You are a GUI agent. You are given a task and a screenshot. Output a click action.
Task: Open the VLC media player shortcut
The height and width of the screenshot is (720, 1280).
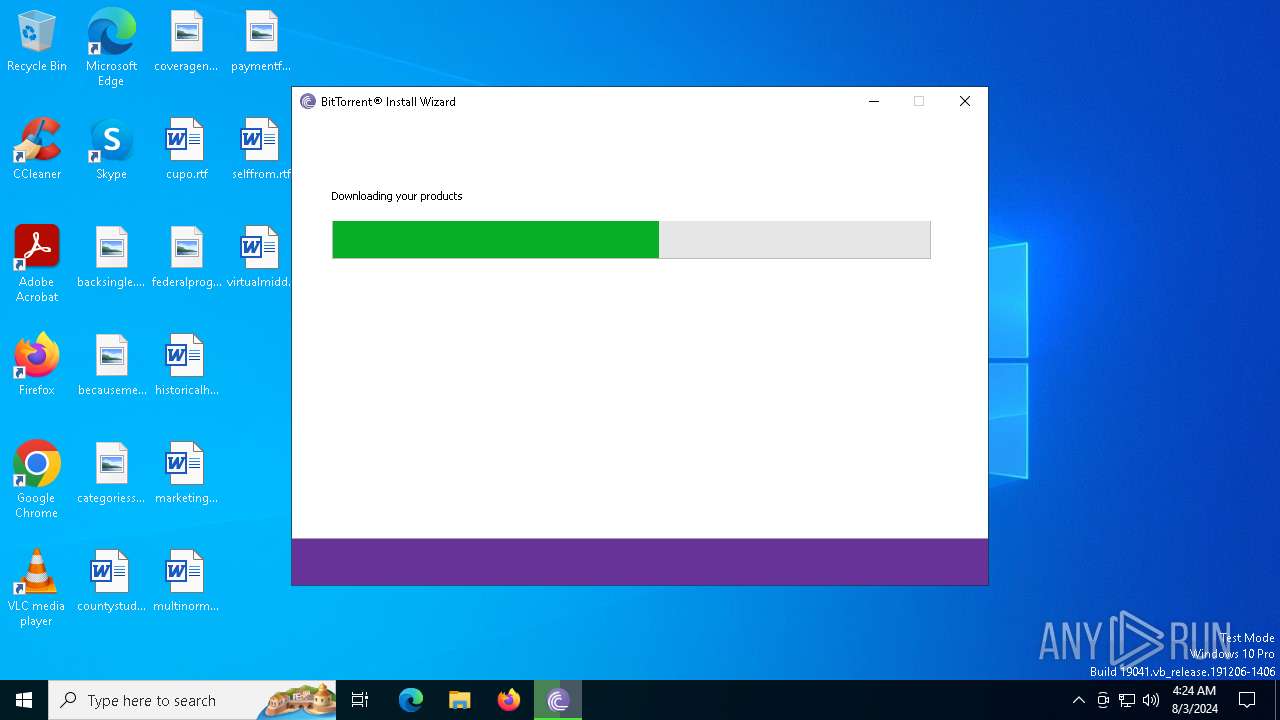tap(37, 588)
